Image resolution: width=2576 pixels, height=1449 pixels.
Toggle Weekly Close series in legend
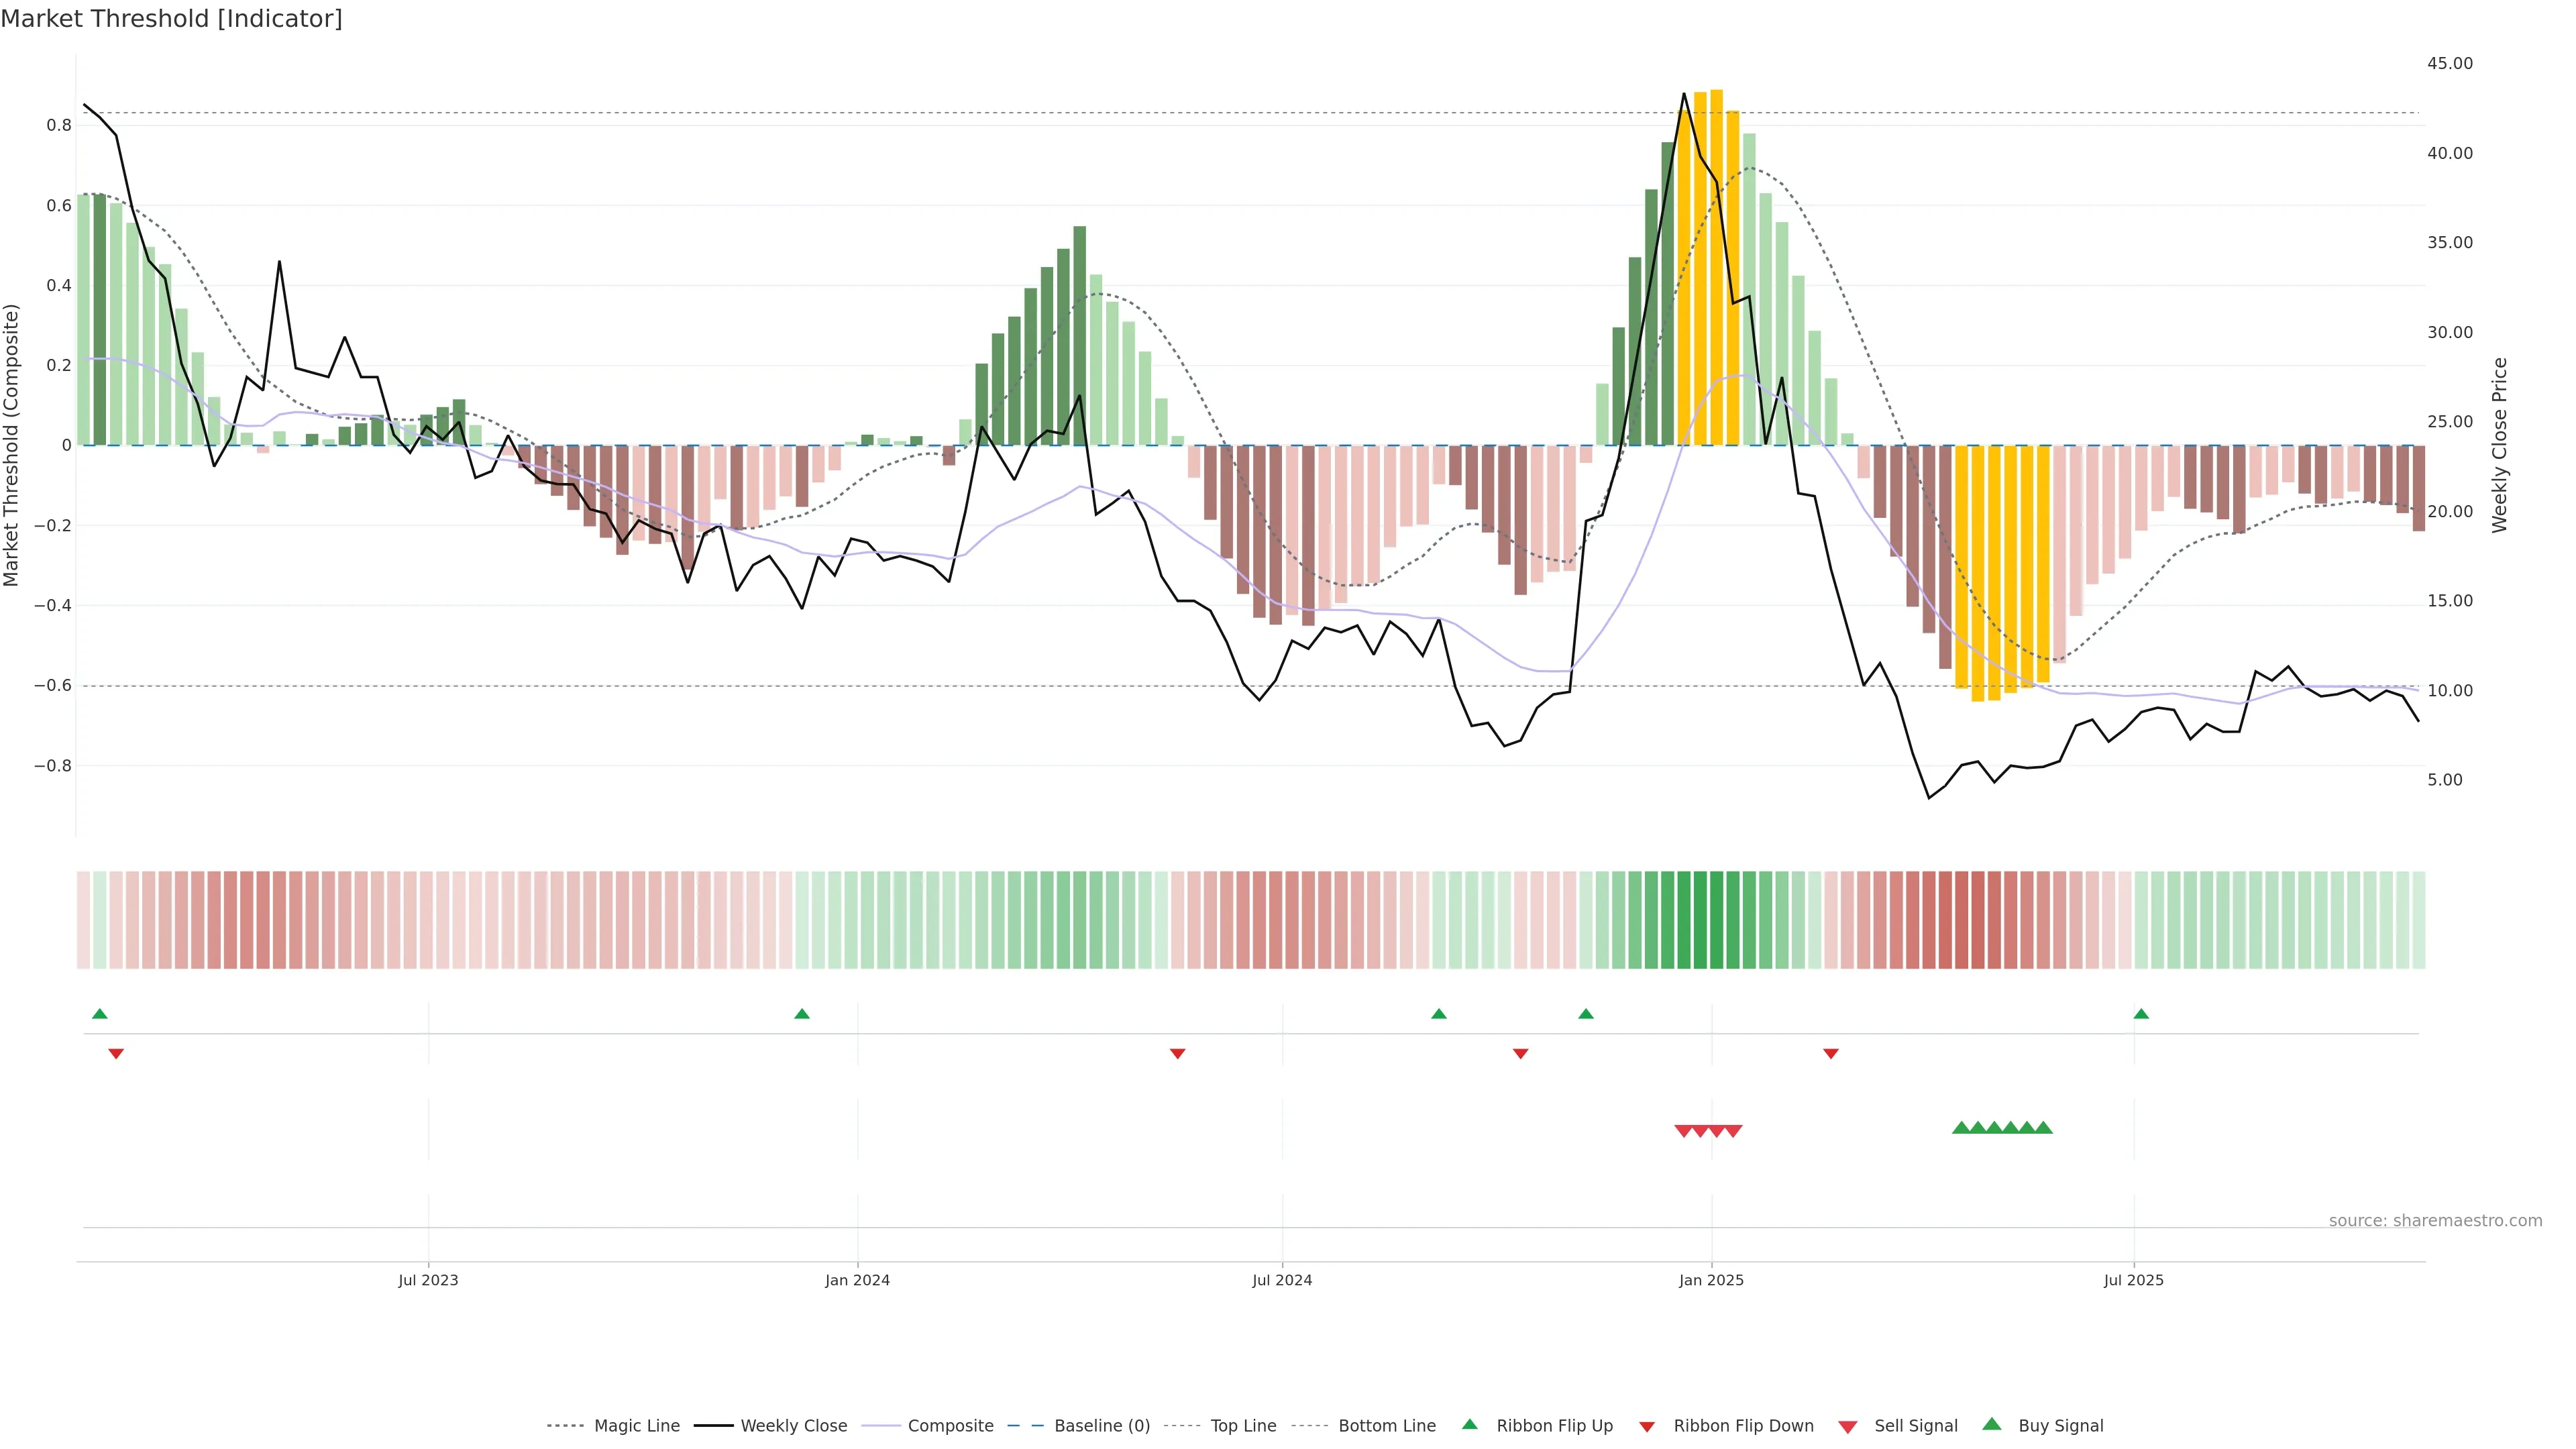pyautogui.click(x=793, y=1426)
